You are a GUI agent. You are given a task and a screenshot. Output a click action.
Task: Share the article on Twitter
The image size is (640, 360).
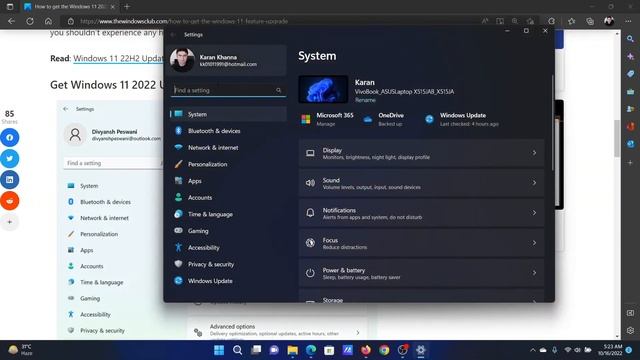tap(9, 159)
